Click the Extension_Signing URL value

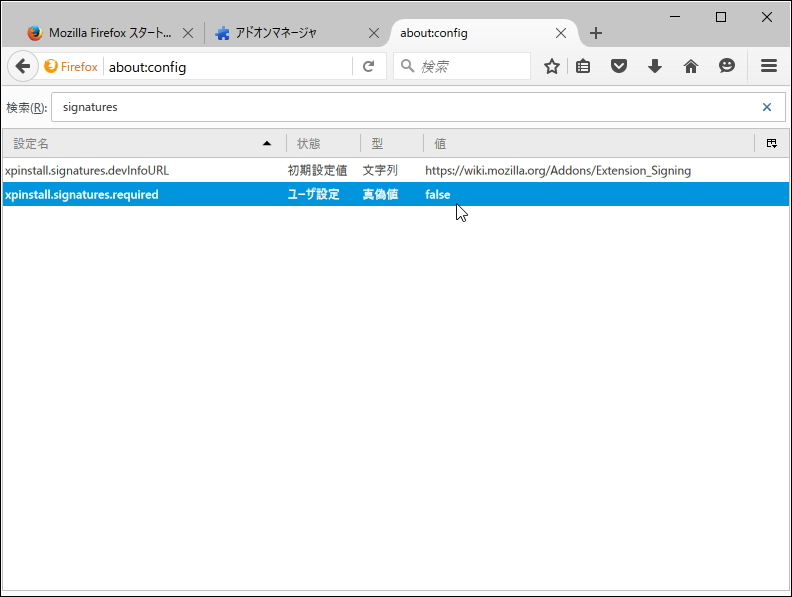pyautogui.click(x=558, y=171)
